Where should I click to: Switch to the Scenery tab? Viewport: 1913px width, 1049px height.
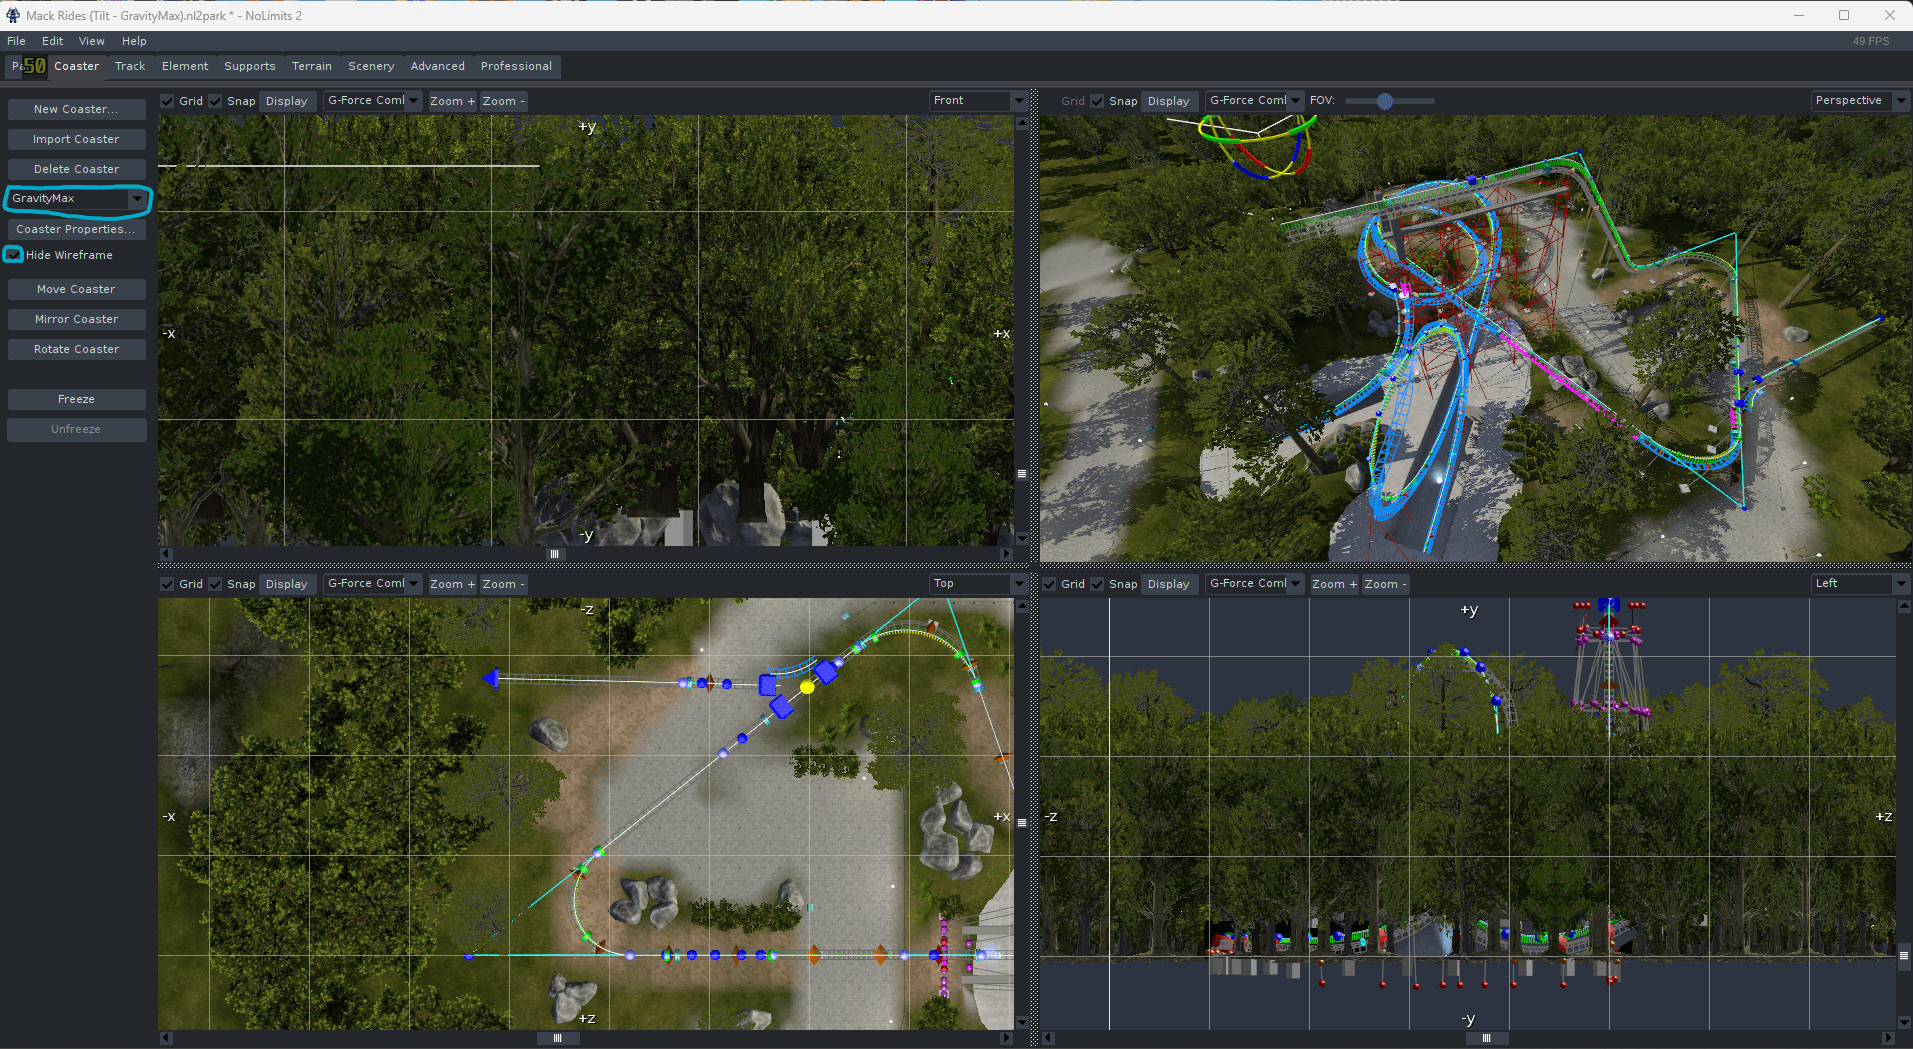371,66
